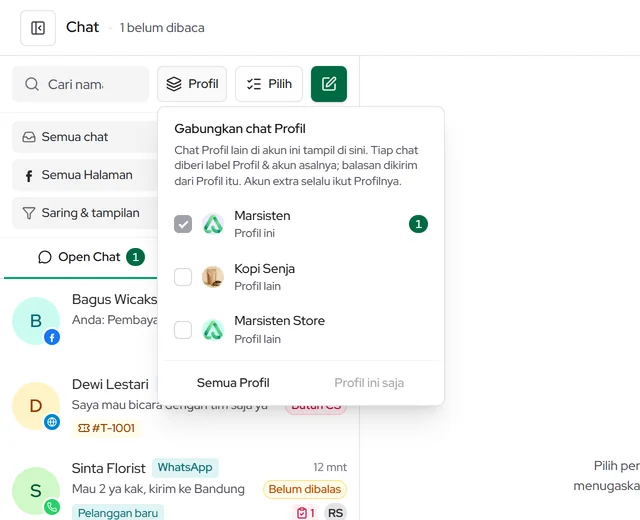Viewport: 640px width, 520px height.
Task: Click the web globe badge on Dewi avatar
Action: 52,422
